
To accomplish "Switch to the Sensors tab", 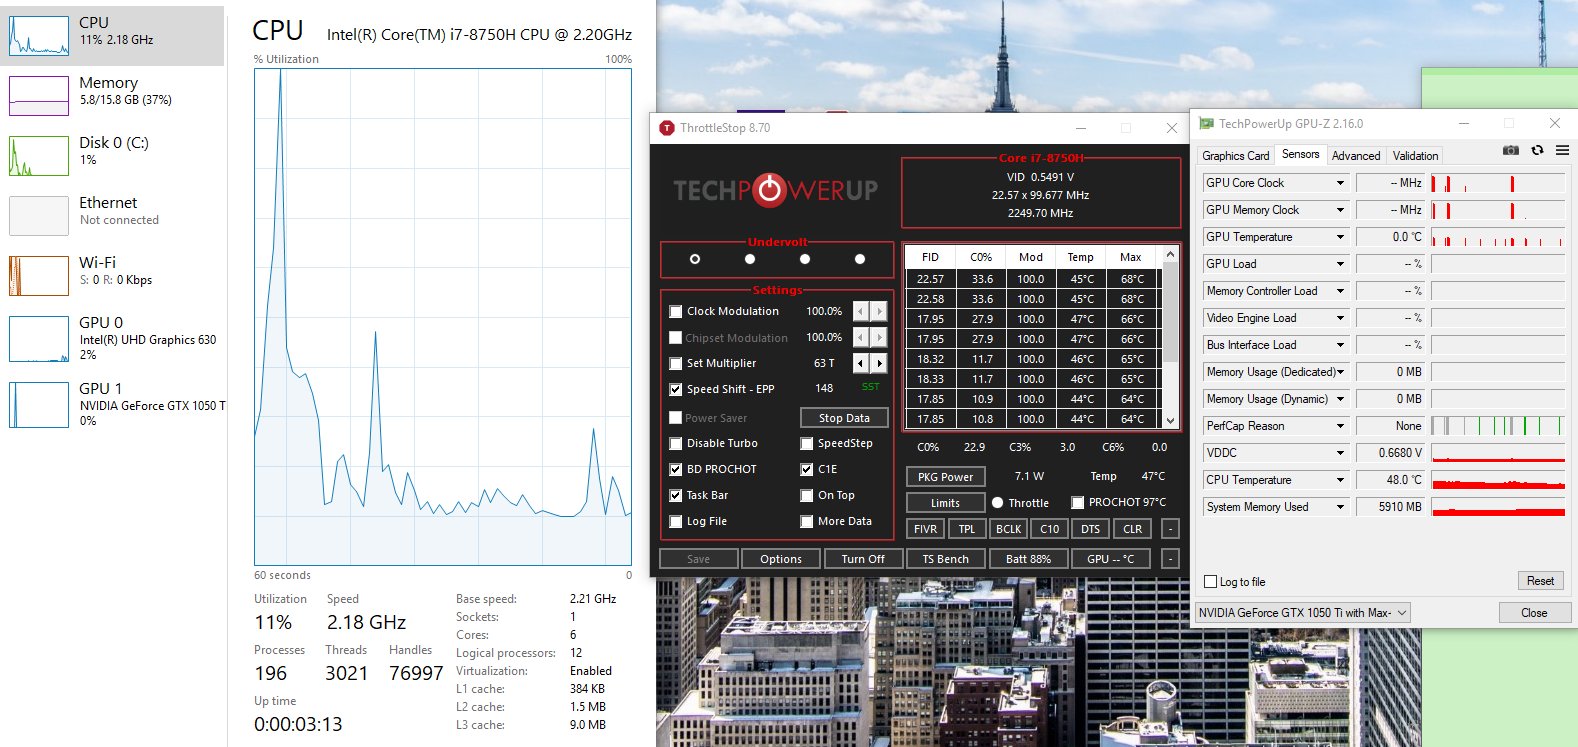I will pyautogui.click(x=1300, y=155).
